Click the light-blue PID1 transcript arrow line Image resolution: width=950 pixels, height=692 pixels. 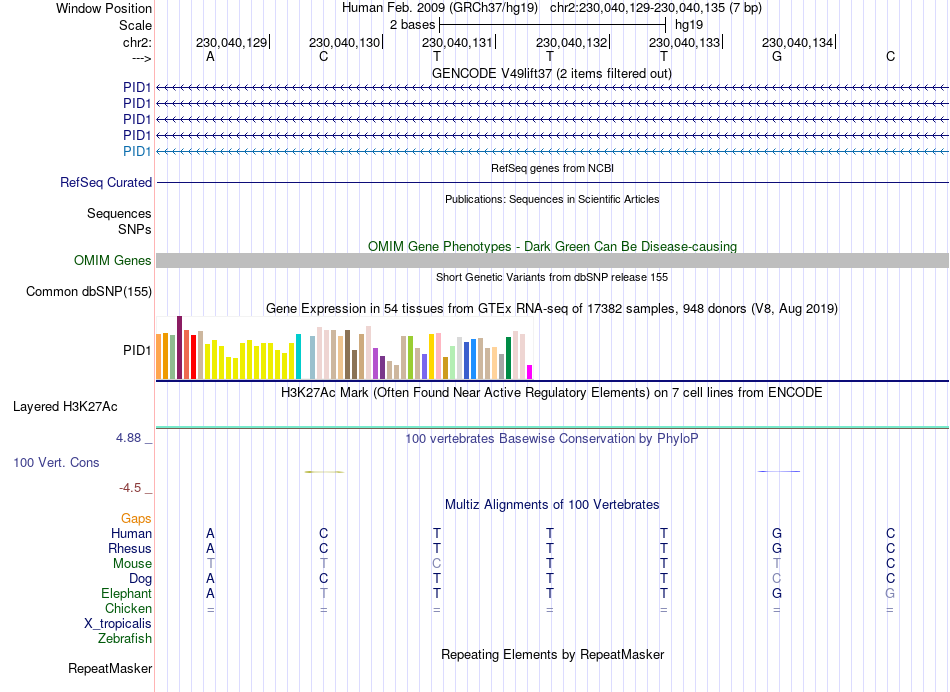click(x=552, y=151)
